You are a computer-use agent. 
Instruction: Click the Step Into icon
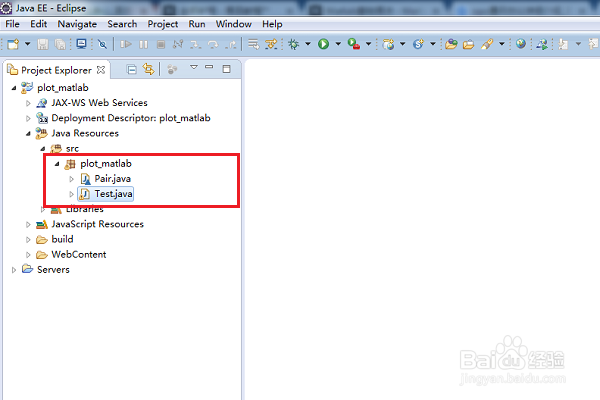point(196,44)
